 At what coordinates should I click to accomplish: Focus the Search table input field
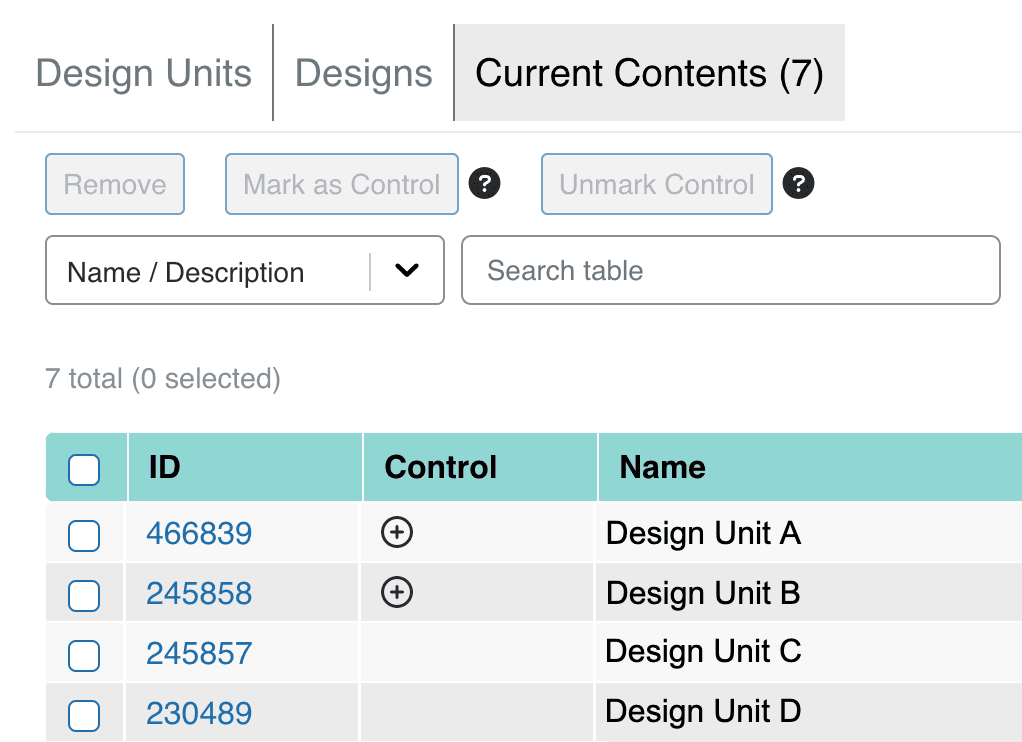[730, 270]
